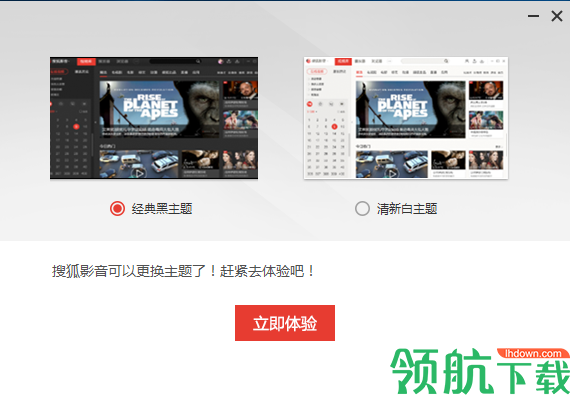Viewport: 570px width, 401px height.
Task: Click the 立即体验 button
Action: pyautogui.click(x=285, y=323)
